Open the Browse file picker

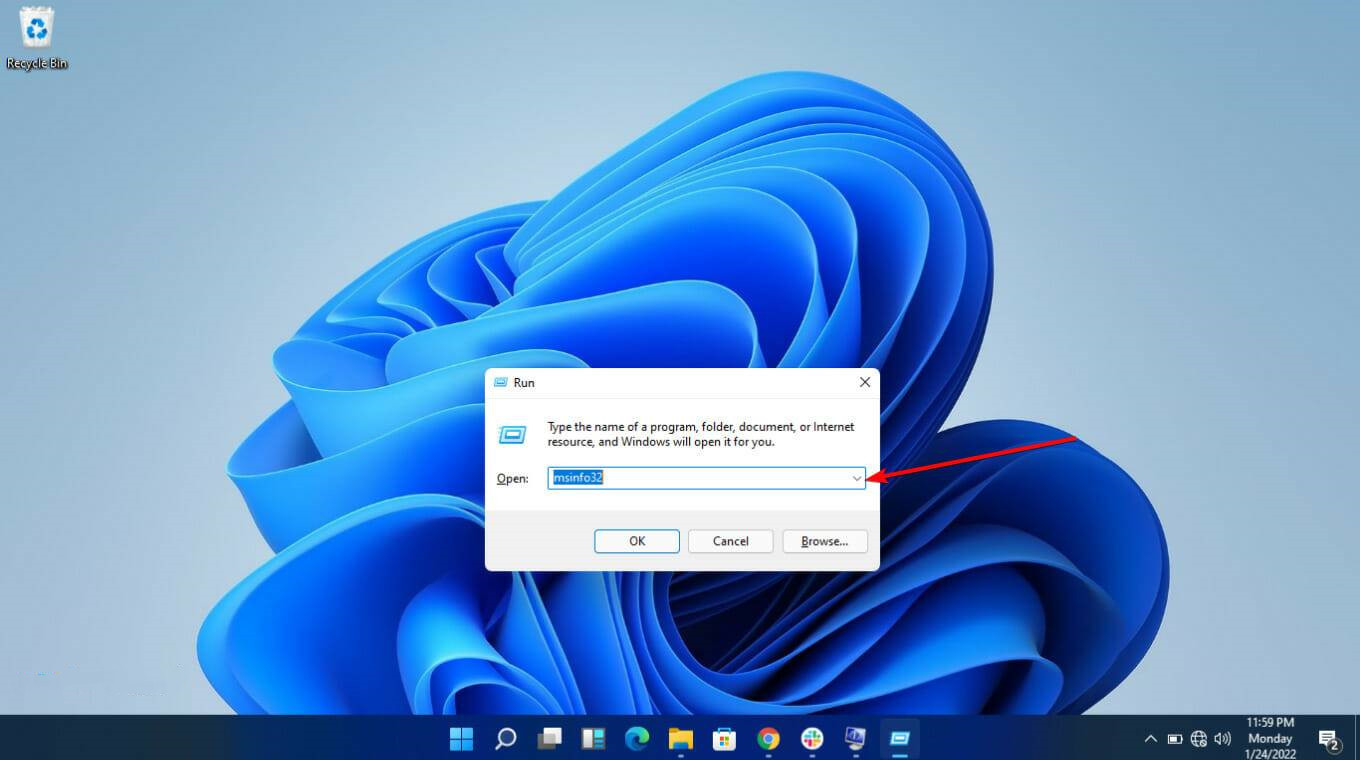coord(824,540)
